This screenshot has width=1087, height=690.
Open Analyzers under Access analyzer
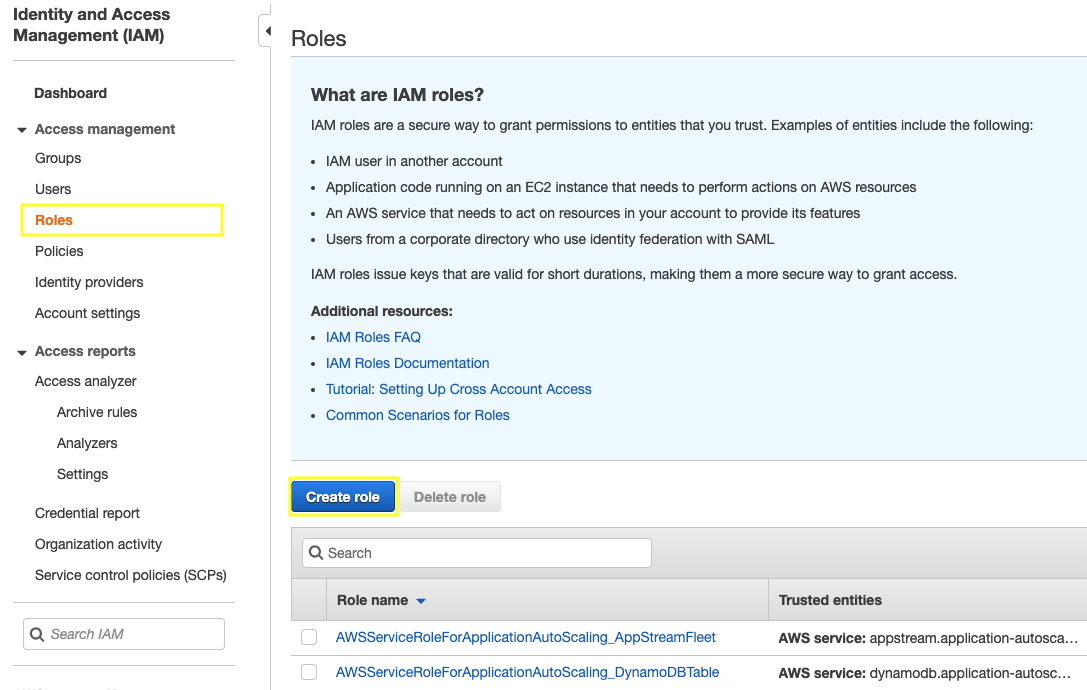coord(87,443)
